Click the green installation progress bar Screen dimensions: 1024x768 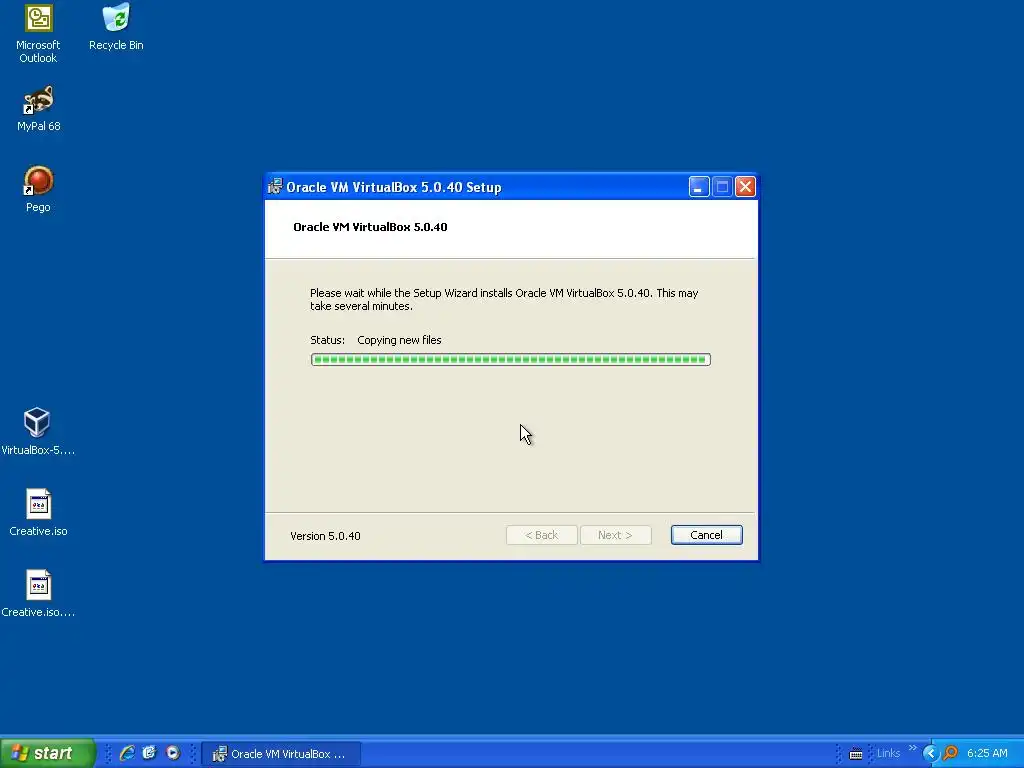(511, 360)
